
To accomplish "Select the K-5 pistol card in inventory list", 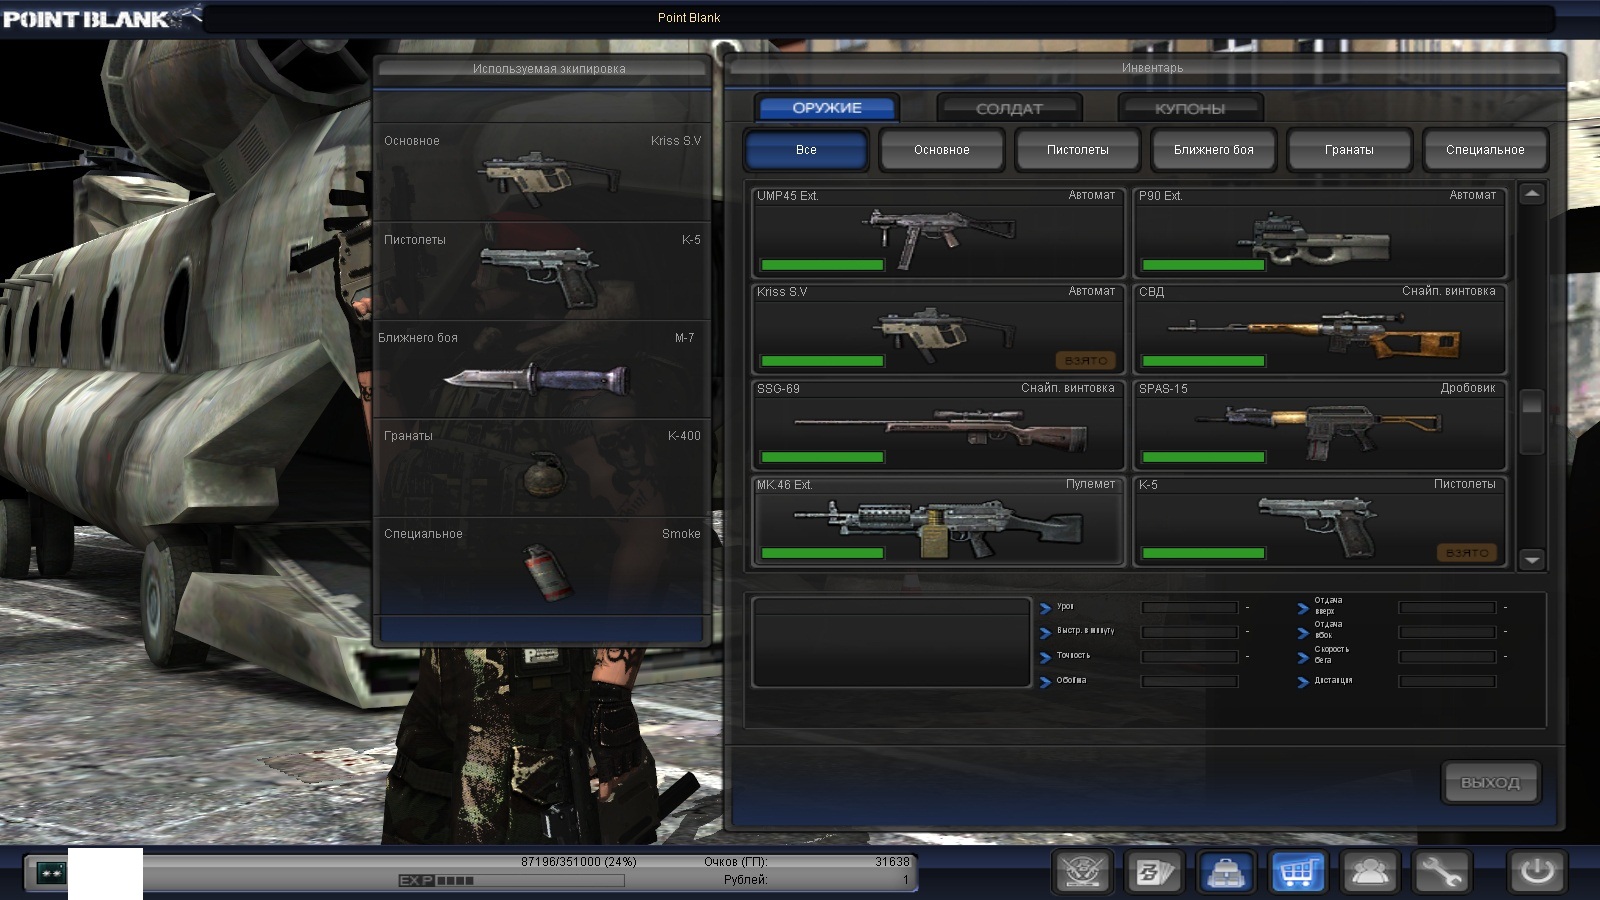I will pos(1320,521).
